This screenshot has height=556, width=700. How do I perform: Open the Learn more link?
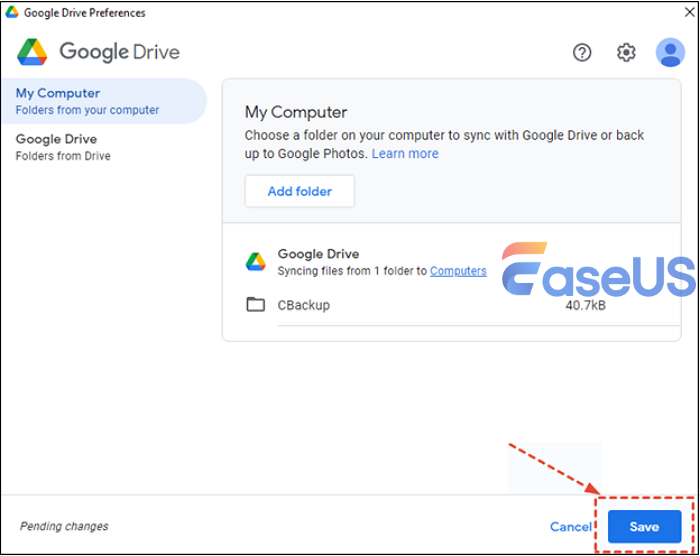pyautogui.click(x=405, y=154)
